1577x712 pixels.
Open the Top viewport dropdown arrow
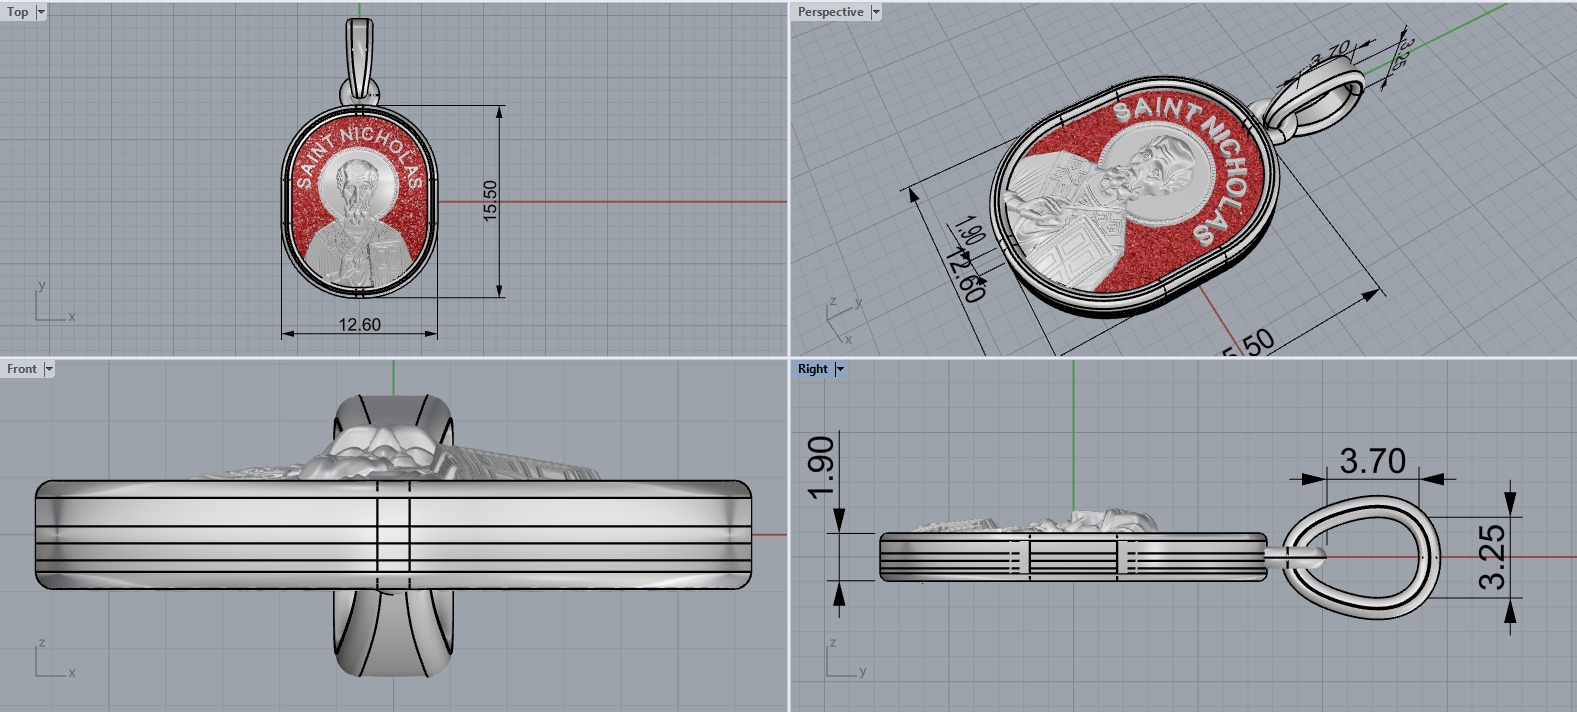pyautogui.click(x=41, y=12)
